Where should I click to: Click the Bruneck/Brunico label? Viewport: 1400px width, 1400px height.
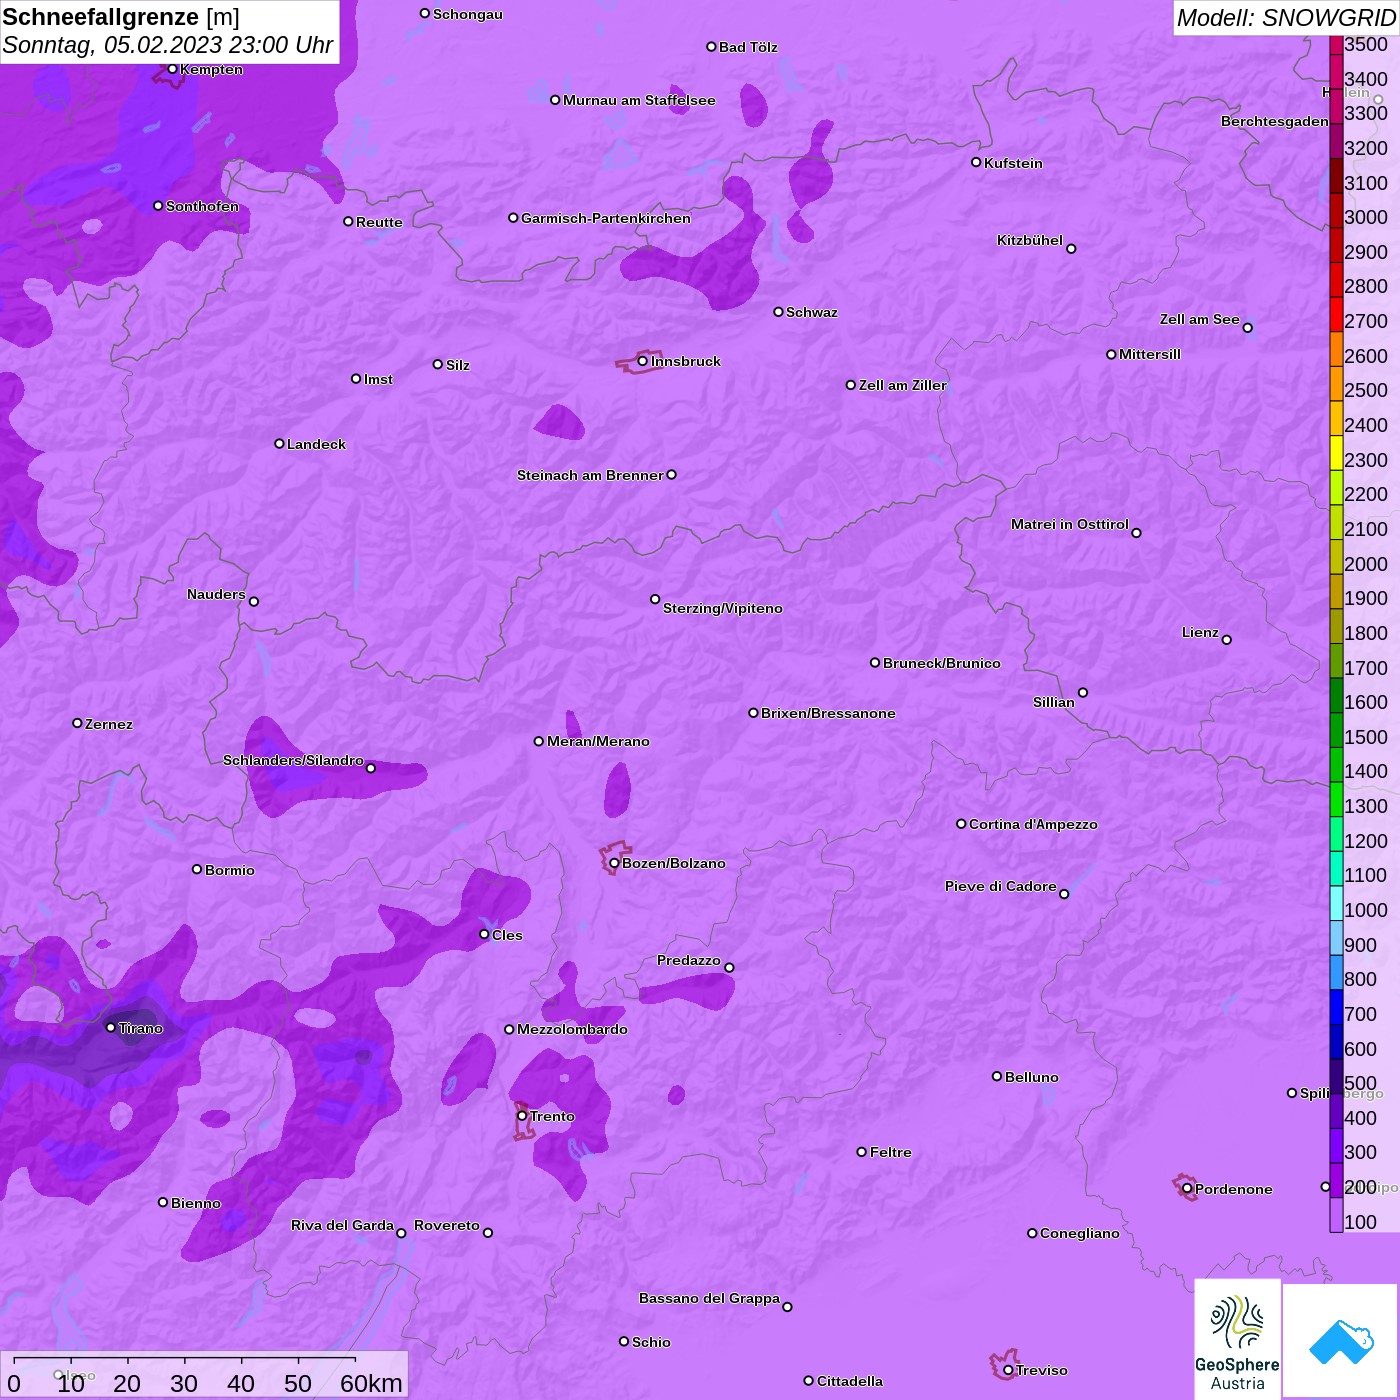coord(942,663)
